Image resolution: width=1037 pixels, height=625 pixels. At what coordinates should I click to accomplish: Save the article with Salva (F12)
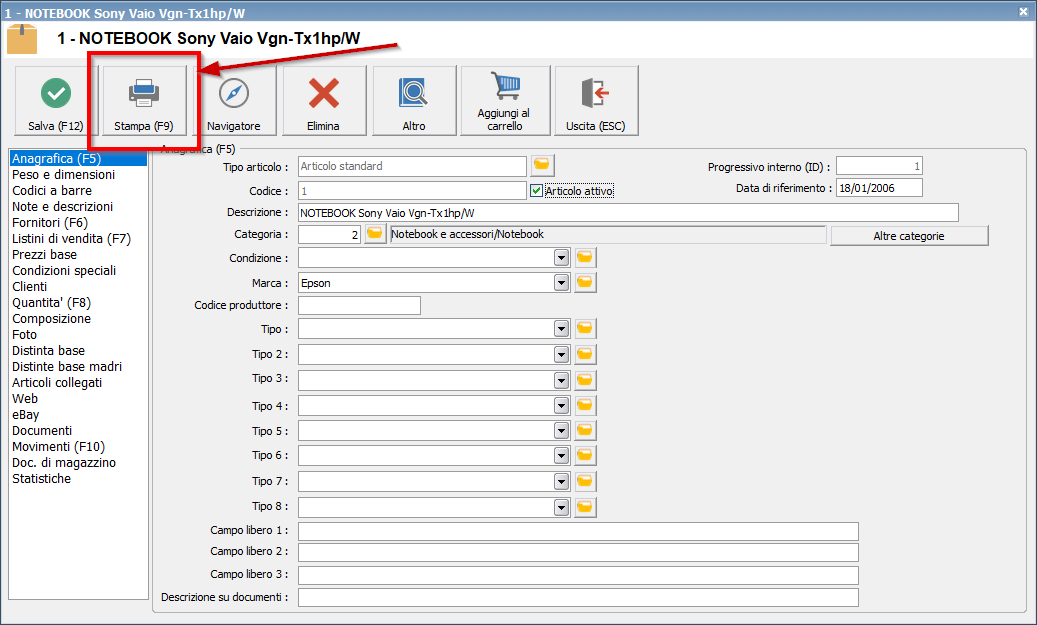pyautogui.click(x=56, y=101)
